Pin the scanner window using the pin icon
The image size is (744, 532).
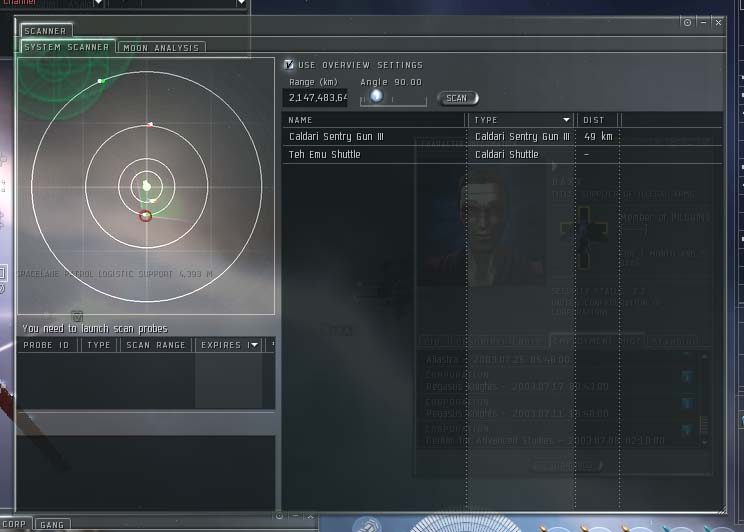pyautogui.click(x=687, y=22)
